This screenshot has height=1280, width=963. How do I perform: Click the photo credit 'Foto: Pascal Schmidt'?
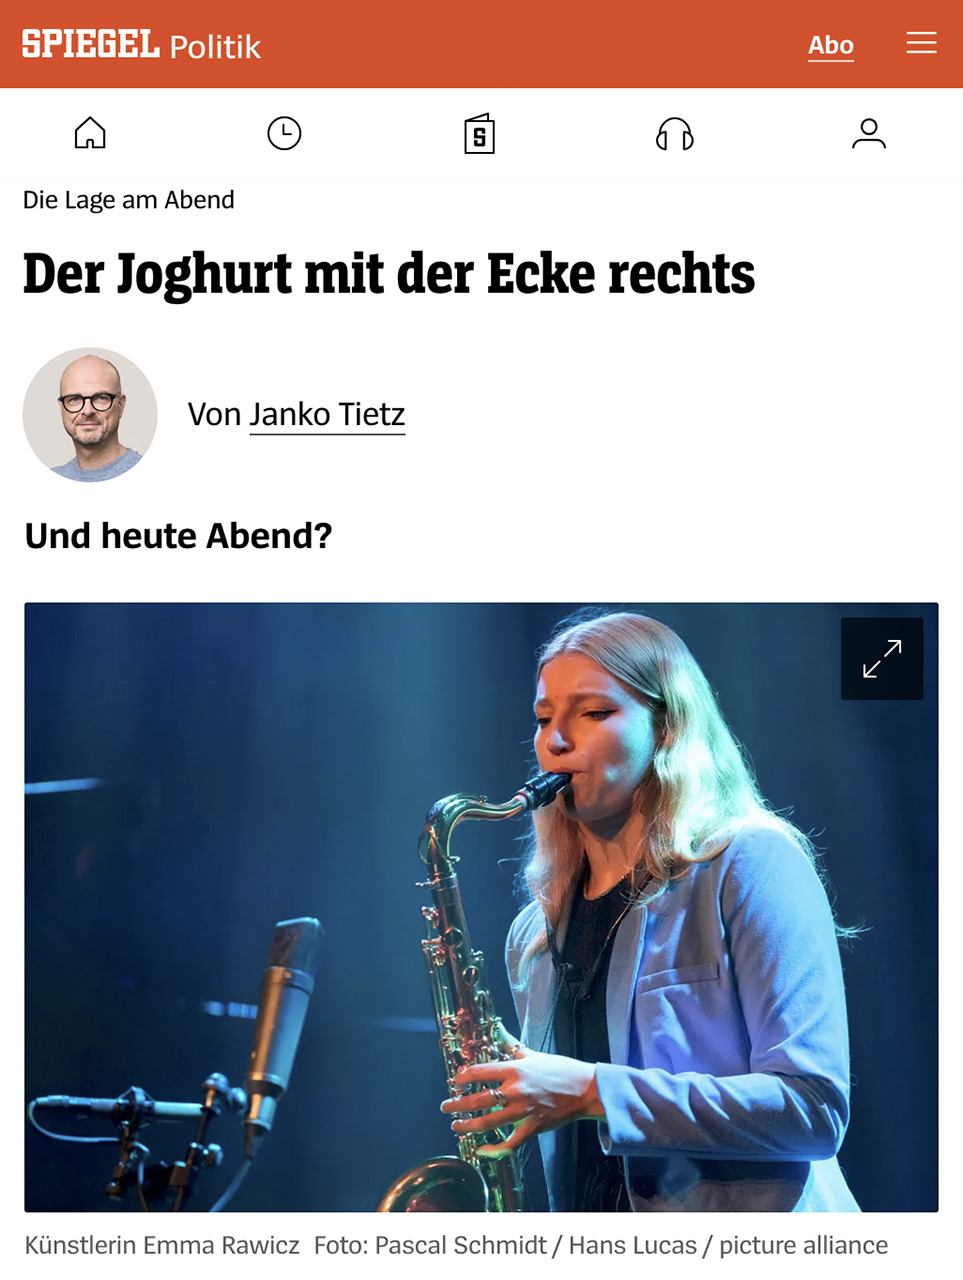(430, 1245)
